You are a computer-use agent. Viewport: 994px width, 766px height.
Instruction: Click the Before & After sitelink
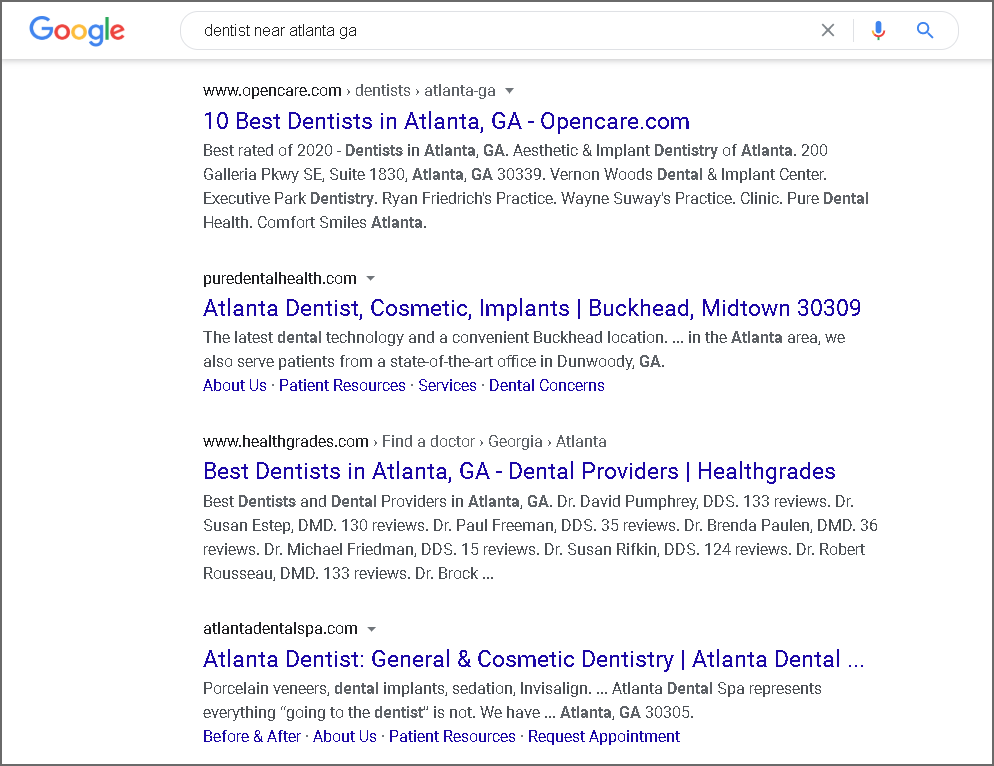coord(252,736)
